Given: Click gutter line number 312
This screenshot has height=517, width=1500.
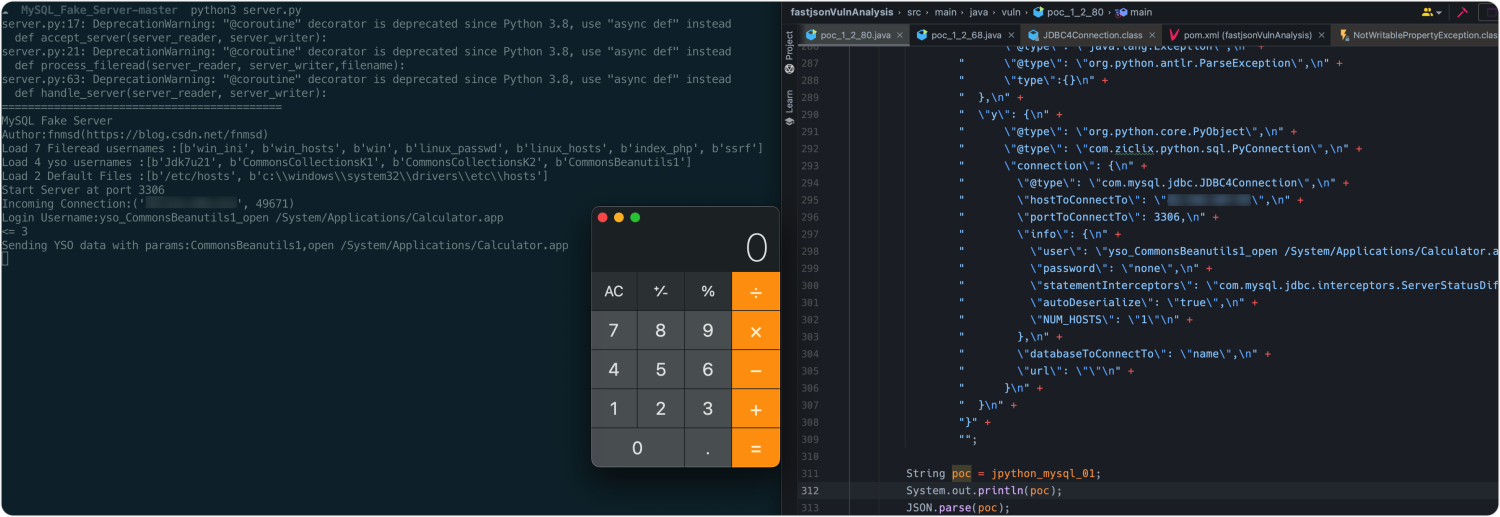Looking at the screenshot, I should tap(810, 490).
